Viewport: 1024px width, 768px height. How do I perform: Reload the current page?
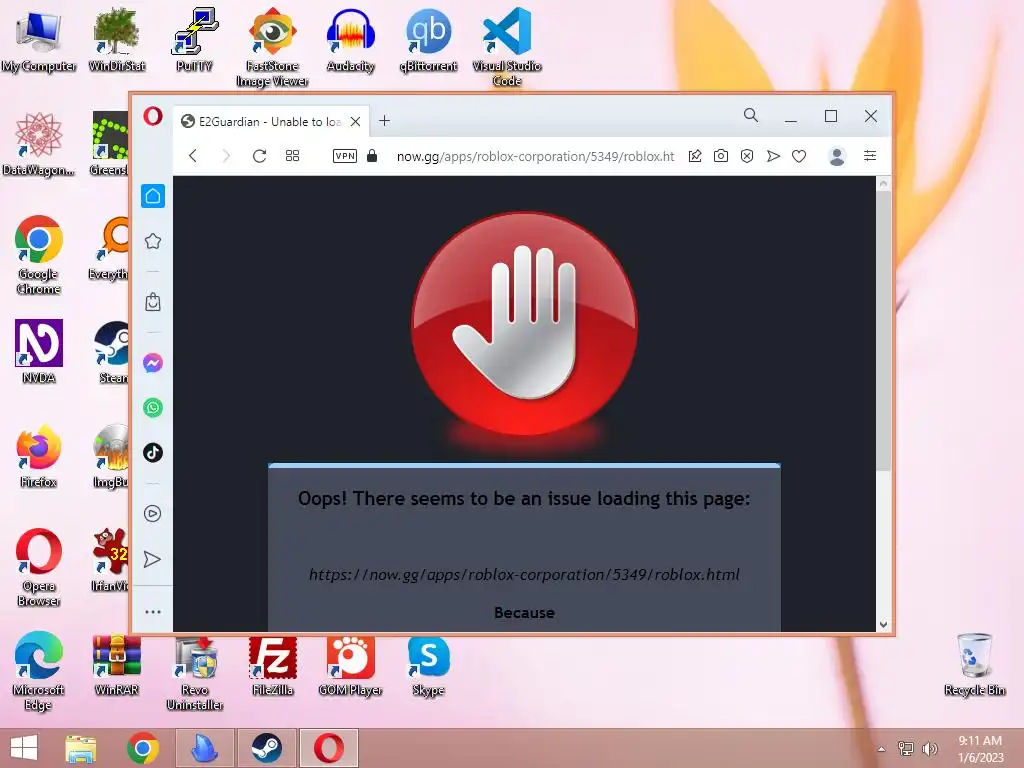point(259,156)
